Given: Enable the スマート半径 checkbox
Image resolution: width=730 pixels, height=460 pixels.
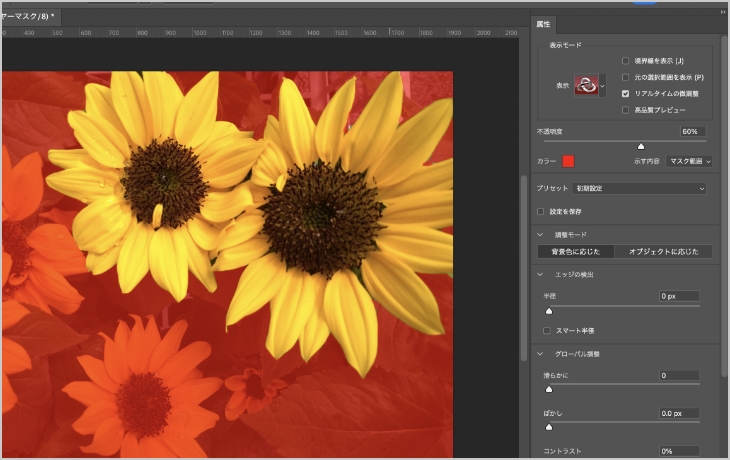Looking at the screenshot, I should (547, 331).
